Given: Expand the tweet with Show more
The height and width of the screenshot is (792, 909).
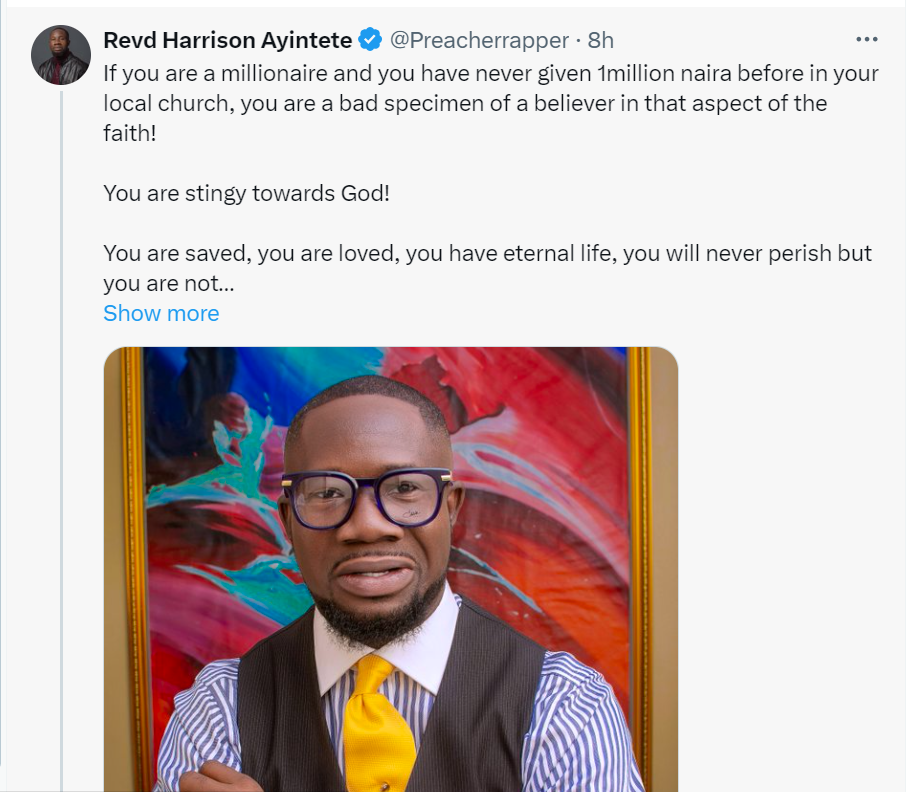Looking at the screenshot, I should point(161,313).
